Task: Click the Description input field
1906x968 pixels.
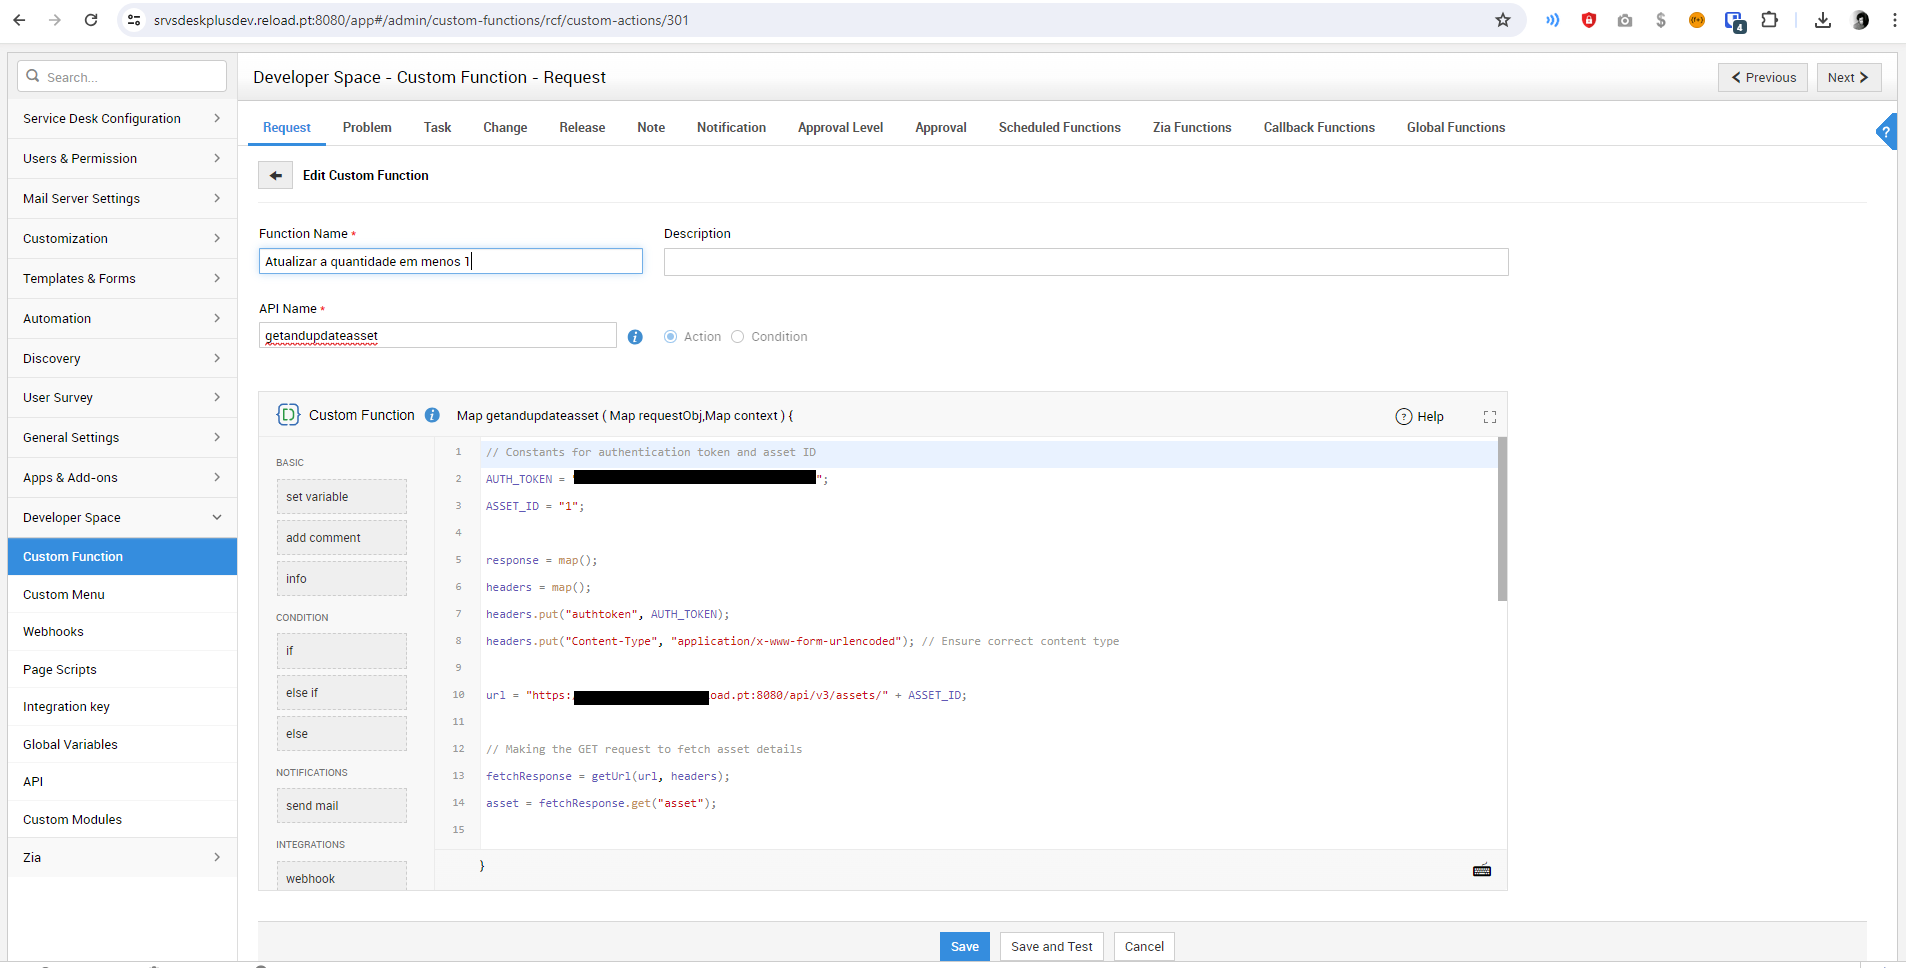Action: tap(1086, 262)
